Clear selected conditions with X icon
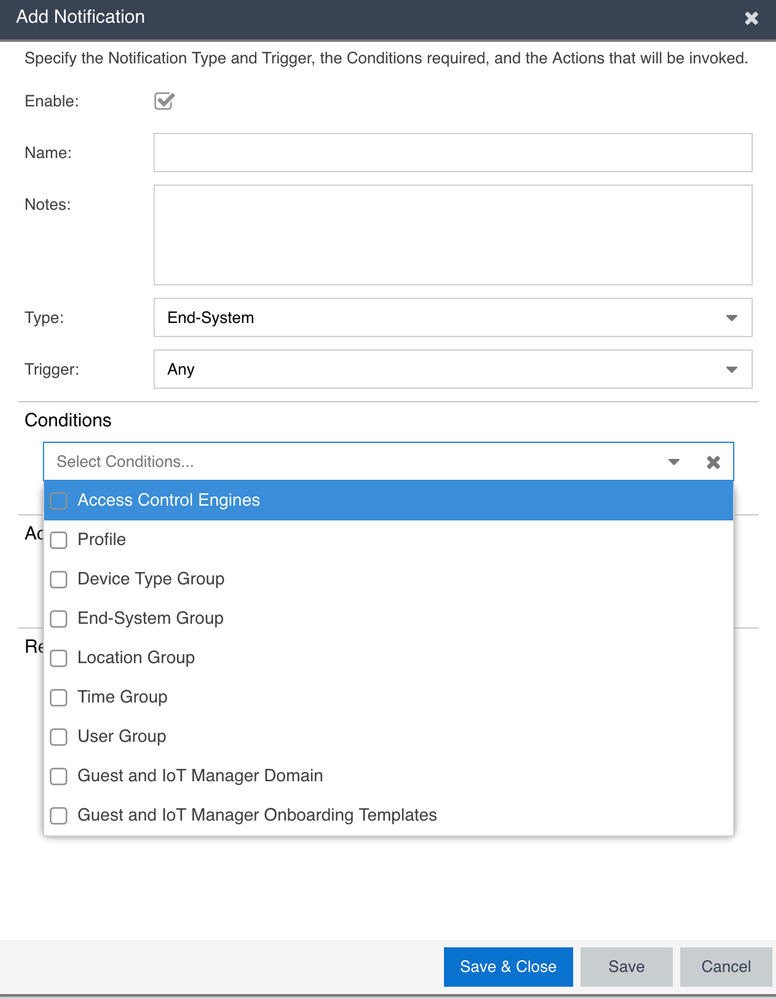Image resolution: width=776 pixels, height=999 pixels. tap(713, 462)
